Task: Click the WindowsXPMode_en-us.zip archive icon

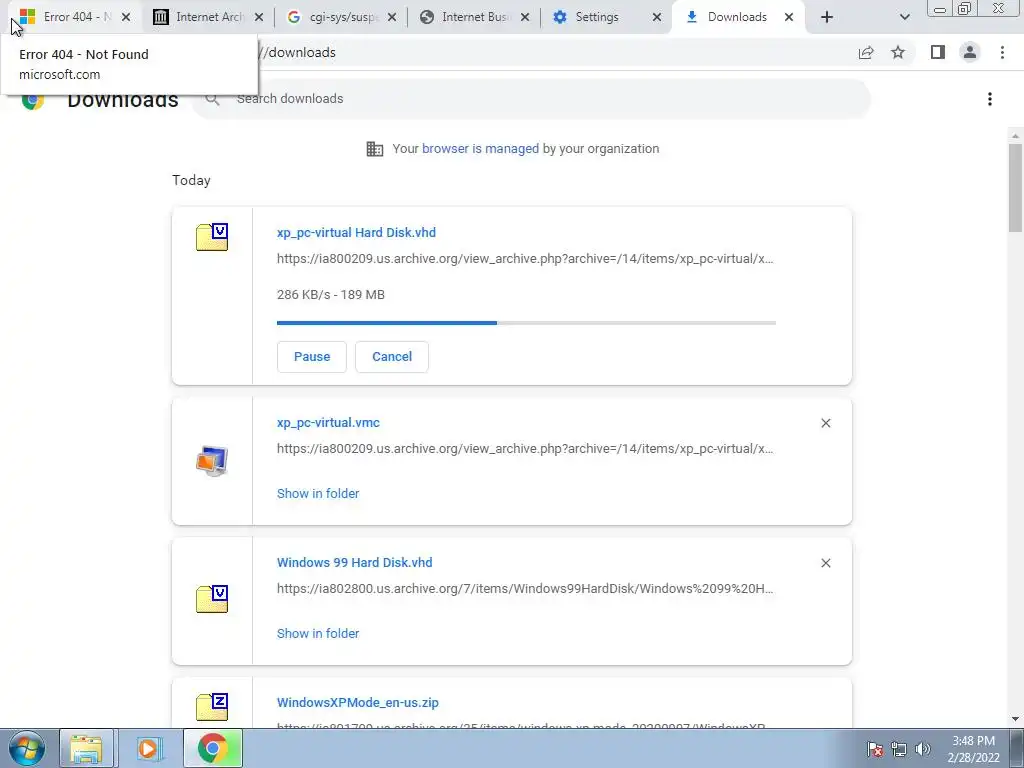Action: tap(212, 707)
